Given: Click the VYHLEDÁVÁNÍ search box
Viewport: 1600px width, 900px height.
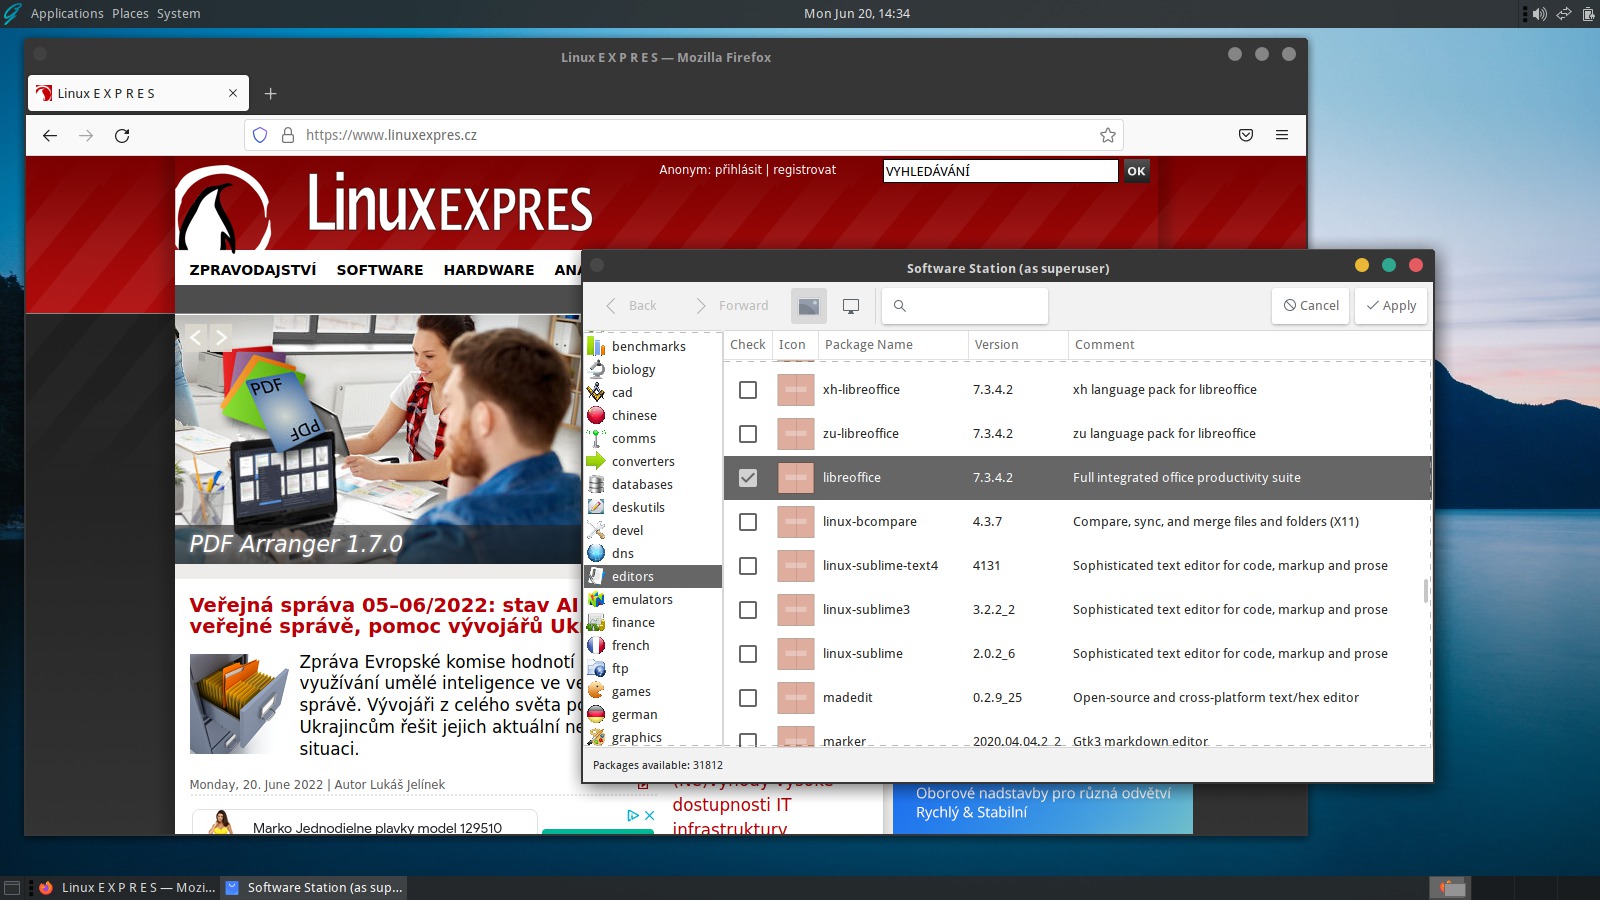Looking at the screenshot, I should pyautogui.click(x=1000, y=171).
